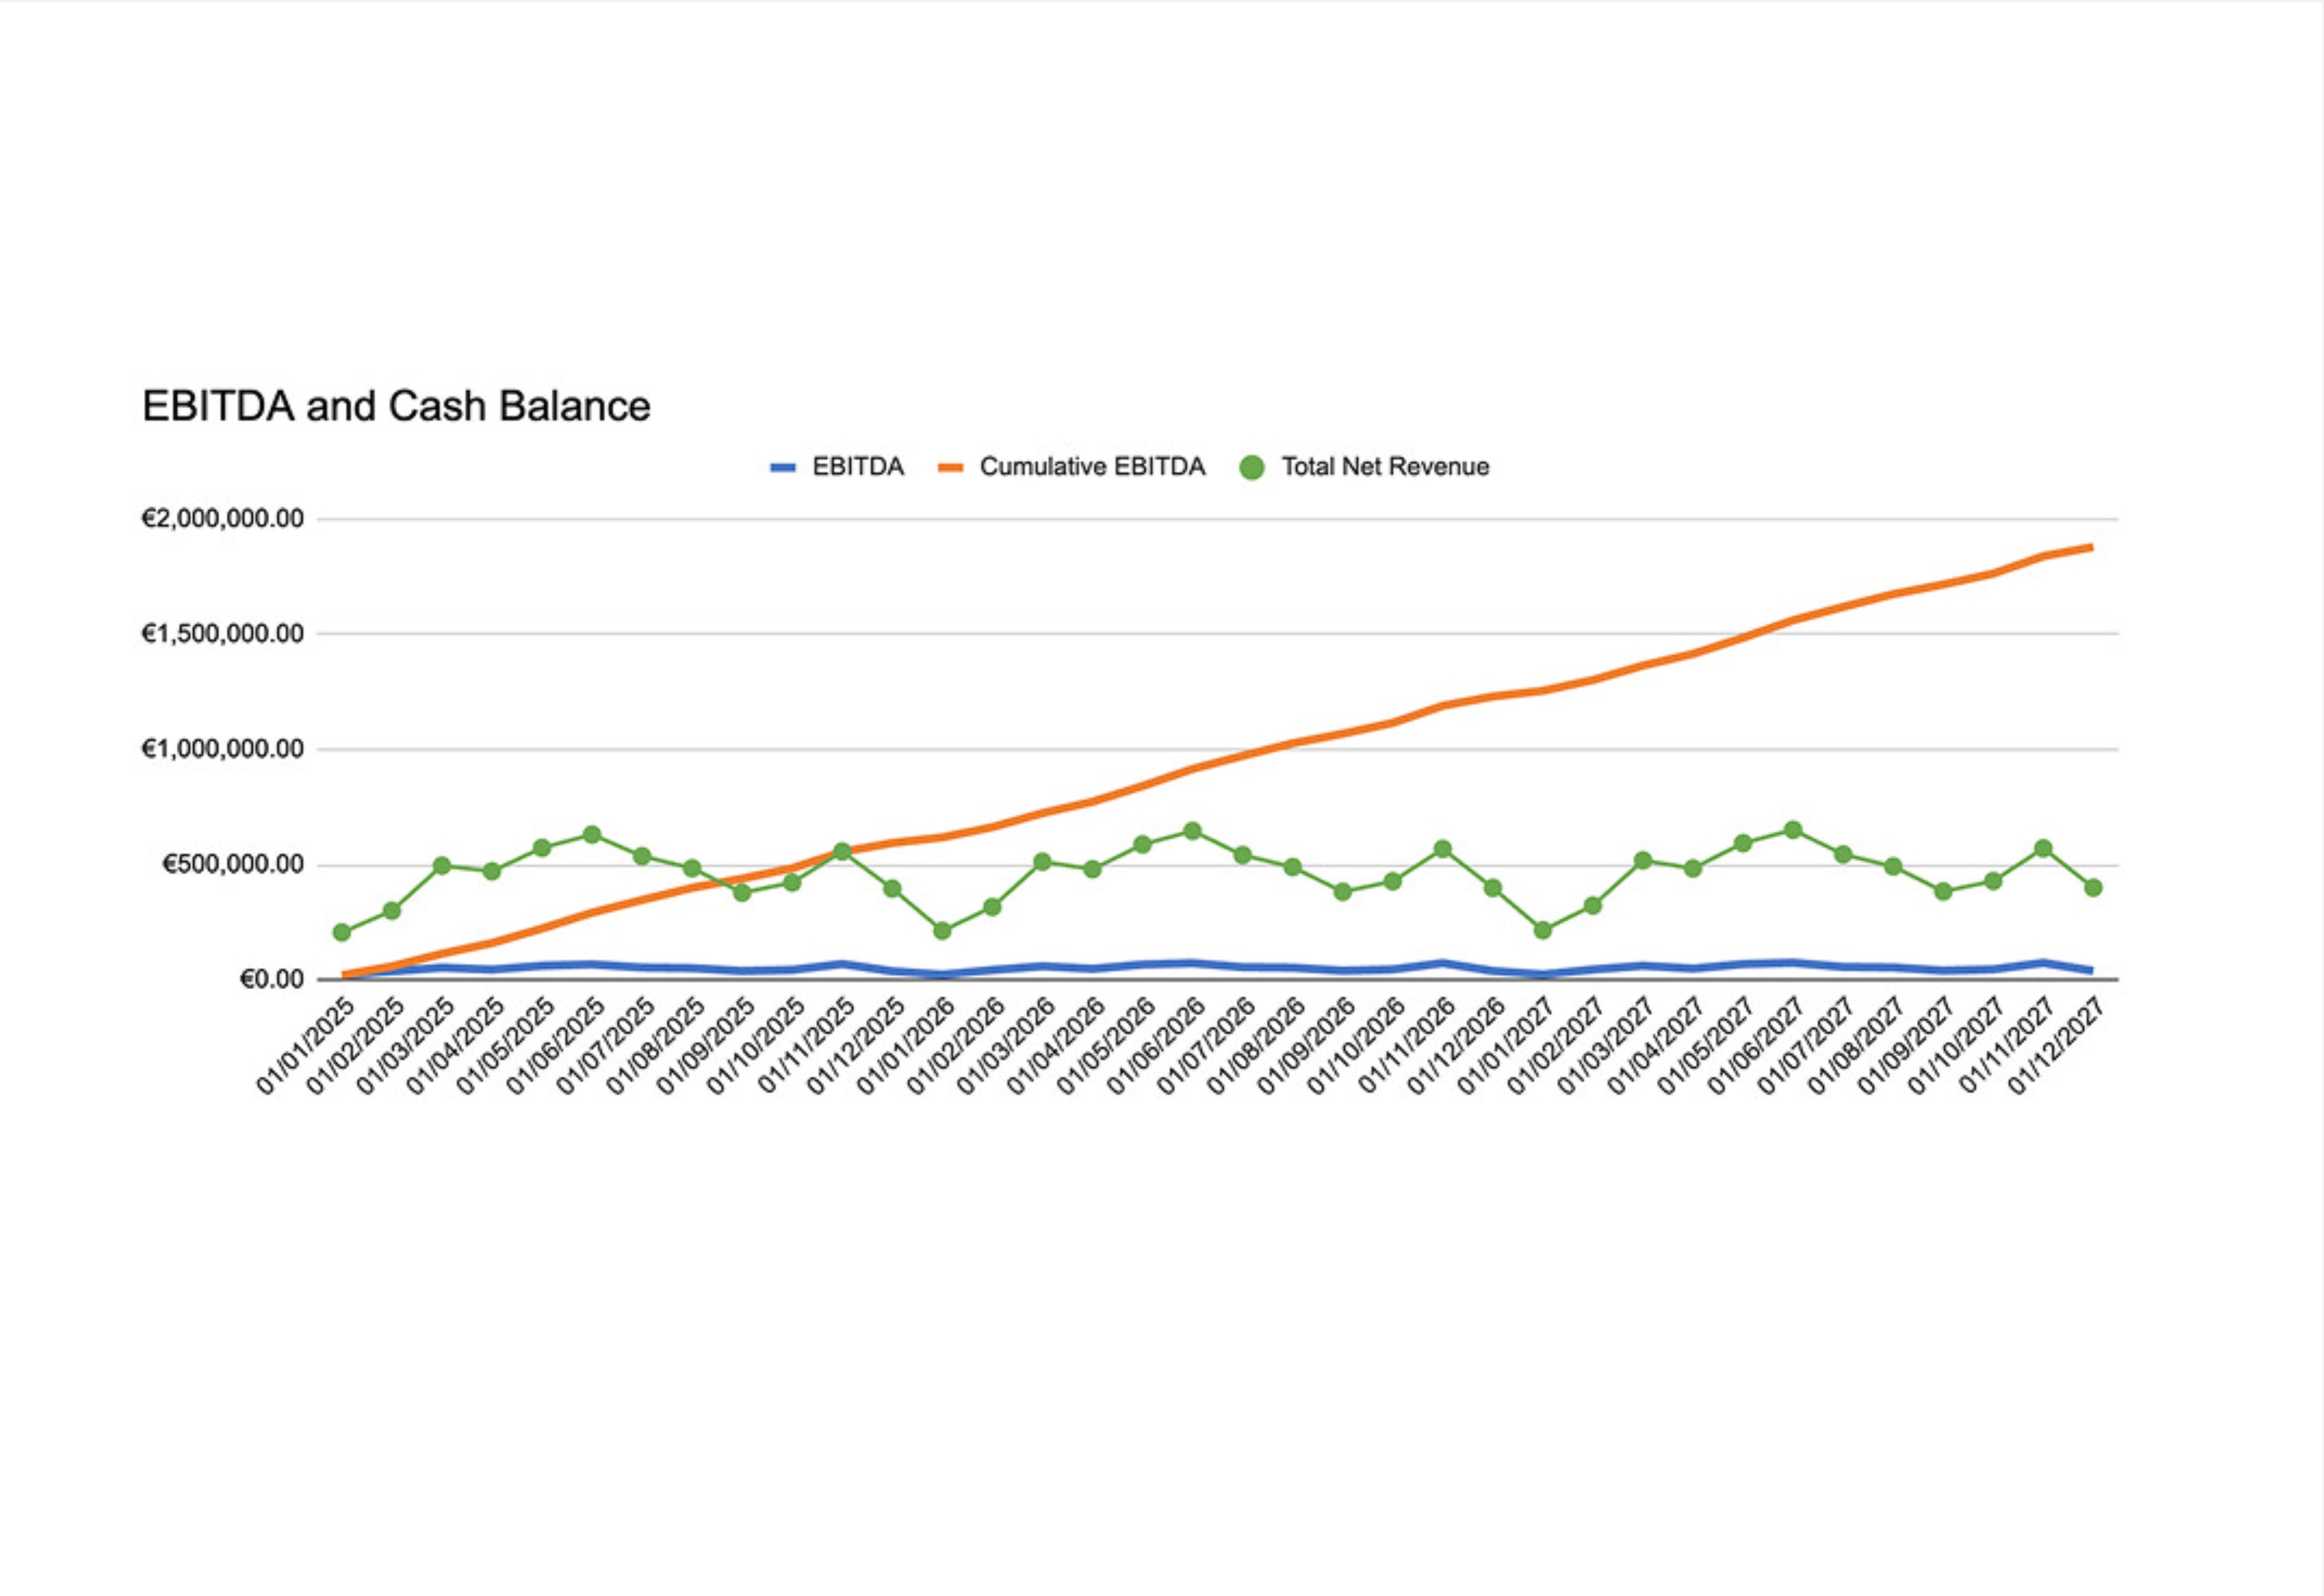The height and width of the screenshot is (1596, 2324).
Task: Select the Total Net Revenue legend label
Action: click(x=1385, y=467)
